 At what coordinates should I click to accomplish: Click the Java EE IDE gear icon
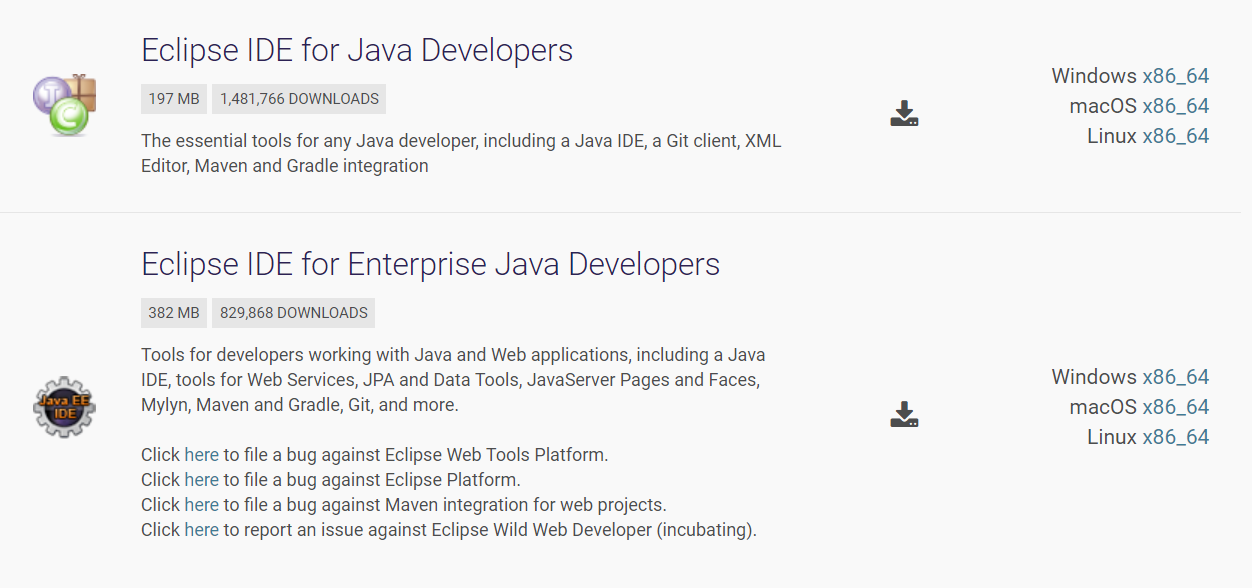(64, 406)
